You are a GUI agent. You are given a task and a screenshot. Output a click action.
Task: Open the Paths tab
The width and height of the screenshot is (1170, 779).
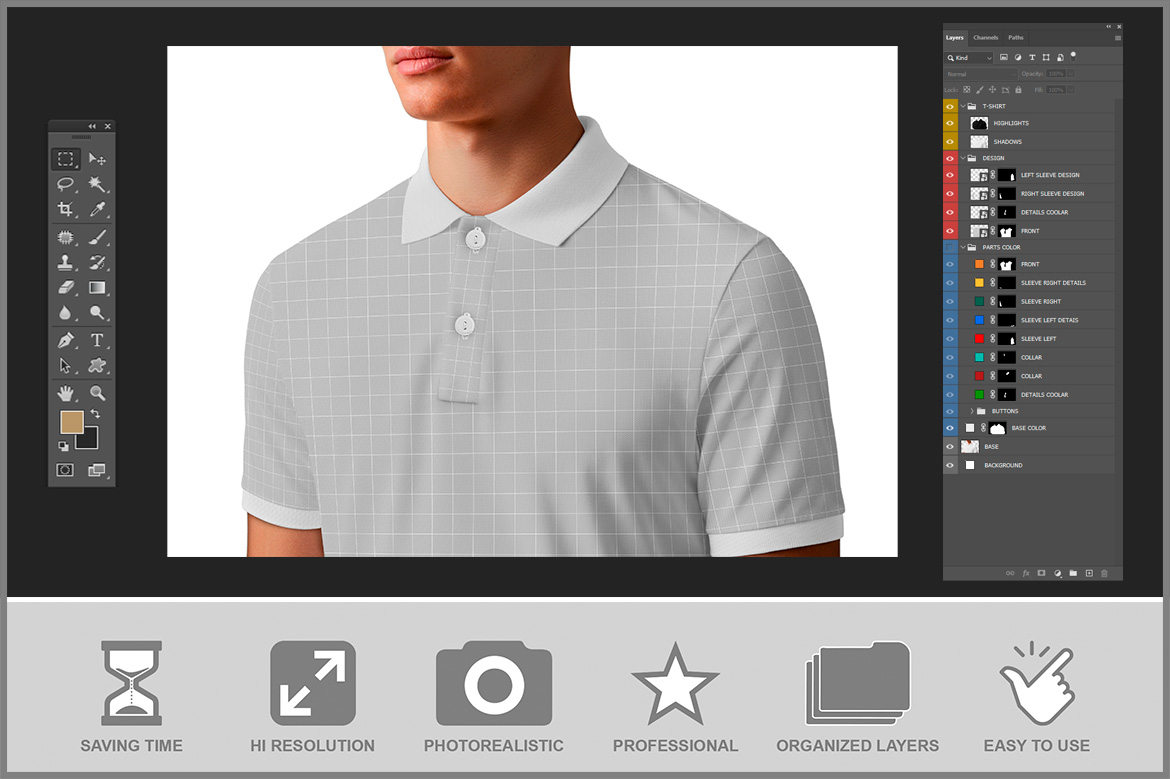[1015, 38]
